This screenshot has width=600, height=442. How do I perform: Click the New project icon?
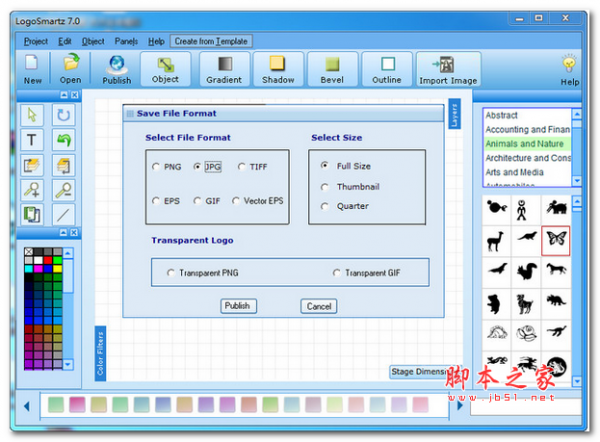(32, 69)
